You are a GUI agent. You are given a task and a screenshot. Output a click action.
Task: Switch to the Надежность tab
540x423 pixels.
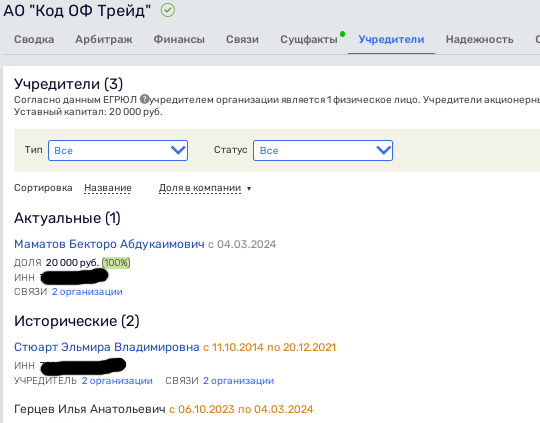pos(479,39)
